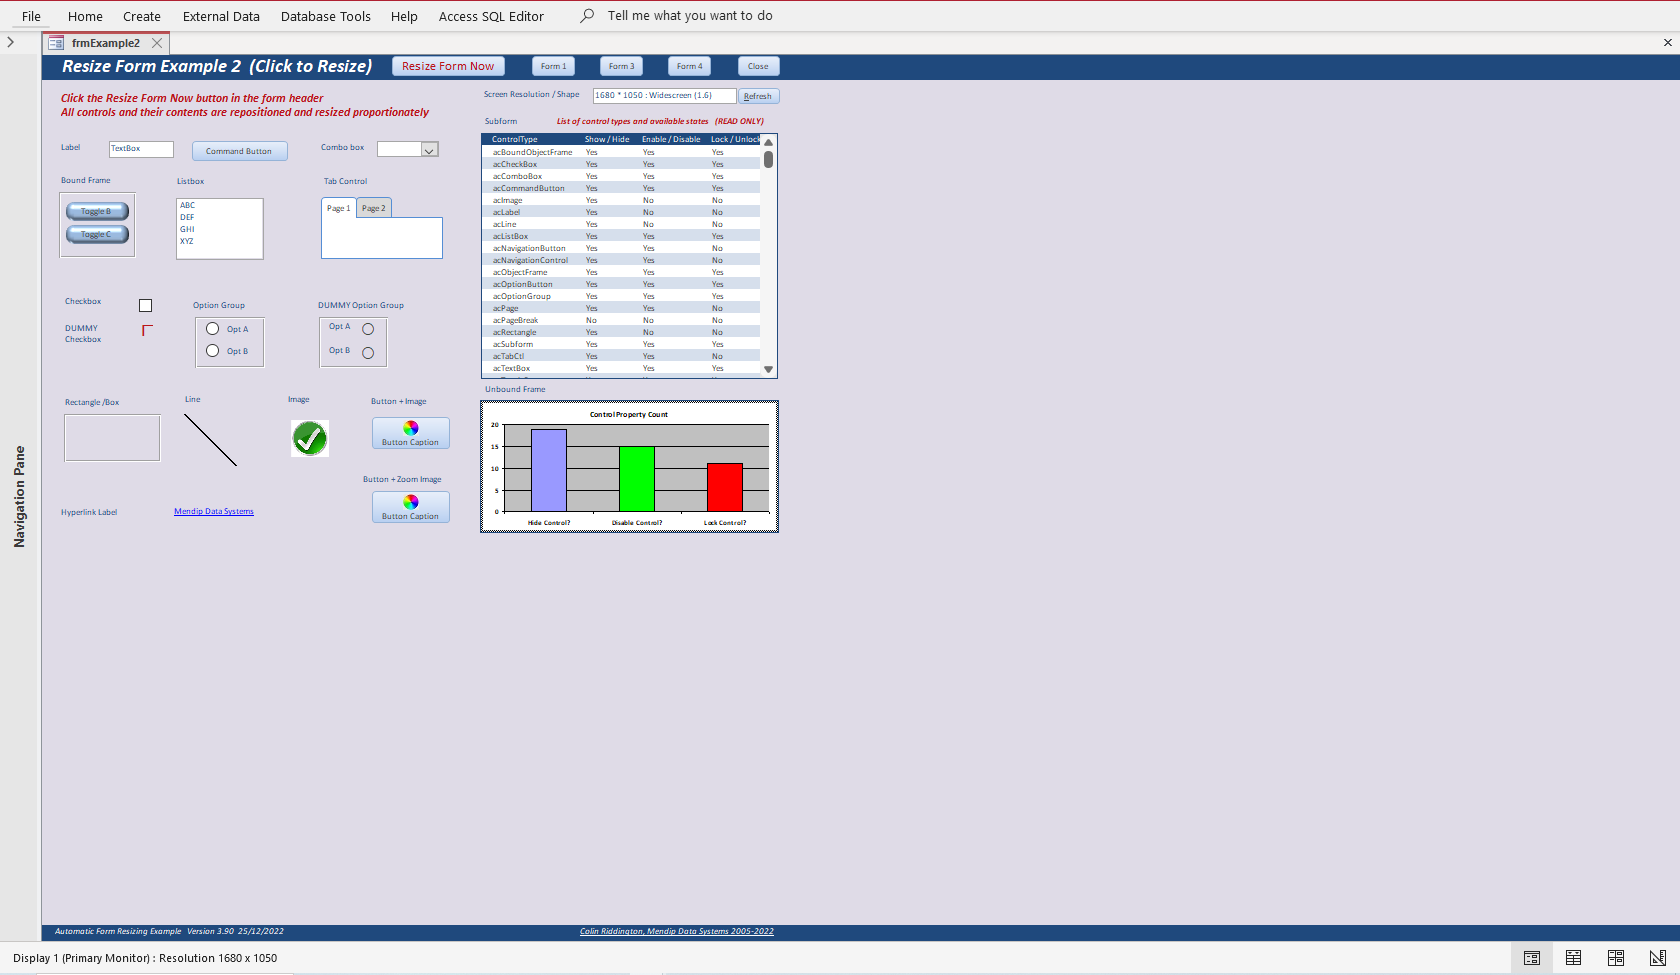Screen dimensions: 1680x975
Task: Click into the TextBox field
Action: point(141,149)
